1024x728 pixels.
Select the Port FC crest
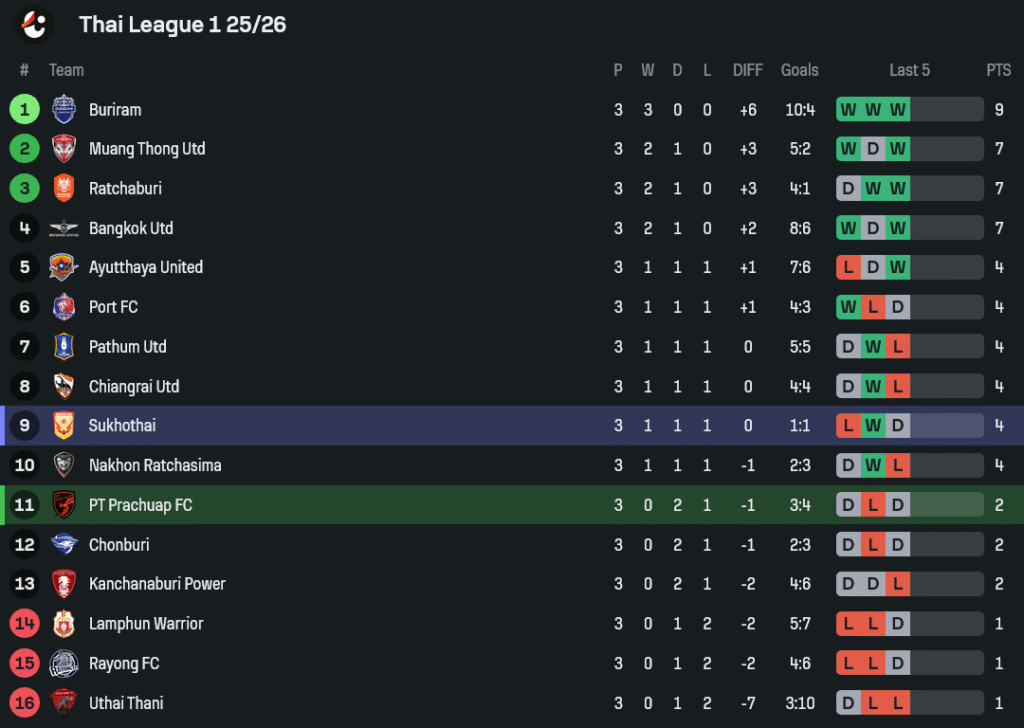pyautogui.click(x=63, y=307)
